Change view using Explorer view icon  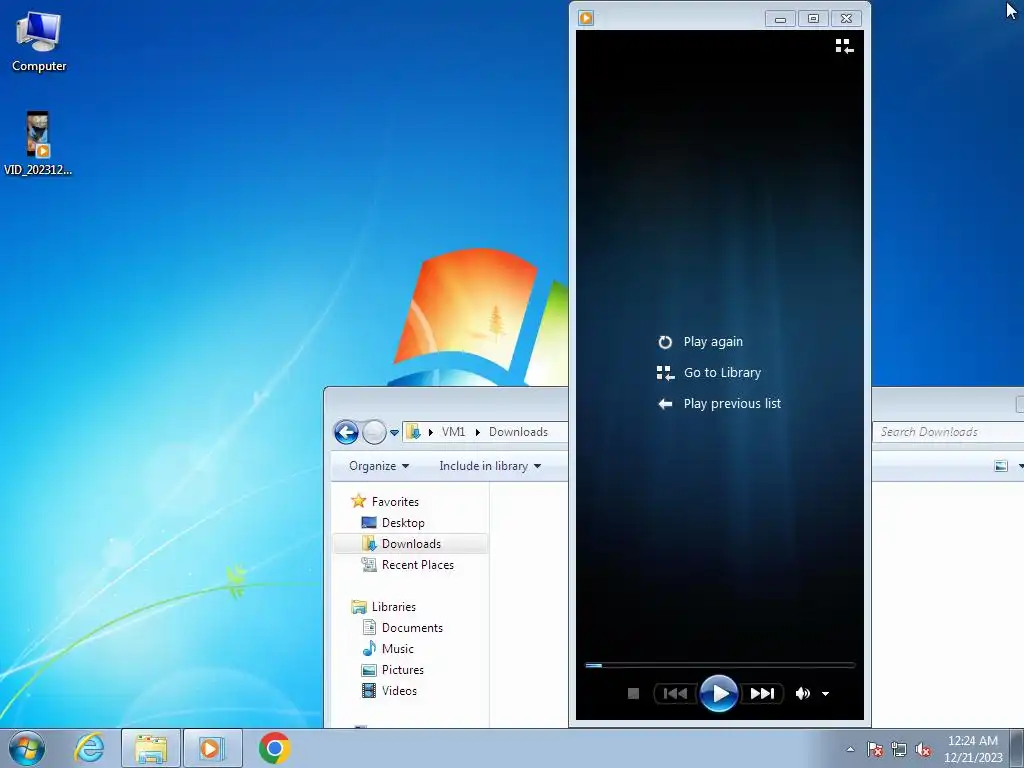(x=1001, y=466)
